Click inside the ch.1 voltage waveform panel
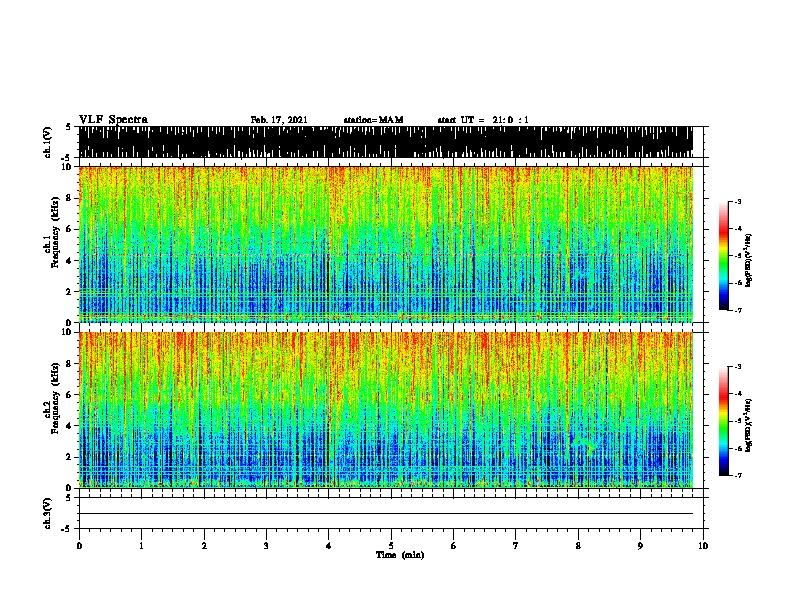792x612 pixels. (x=385, y=142)
